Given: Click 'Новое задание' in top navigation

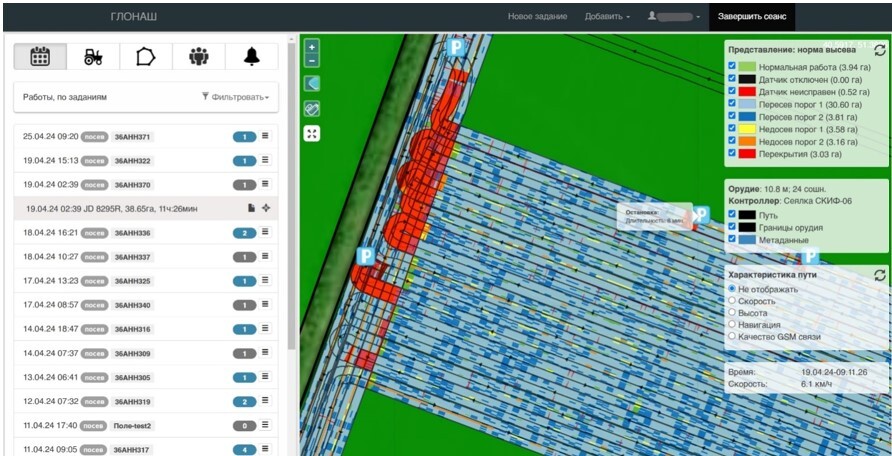Looking at the screenshot, I should [538, 16].
